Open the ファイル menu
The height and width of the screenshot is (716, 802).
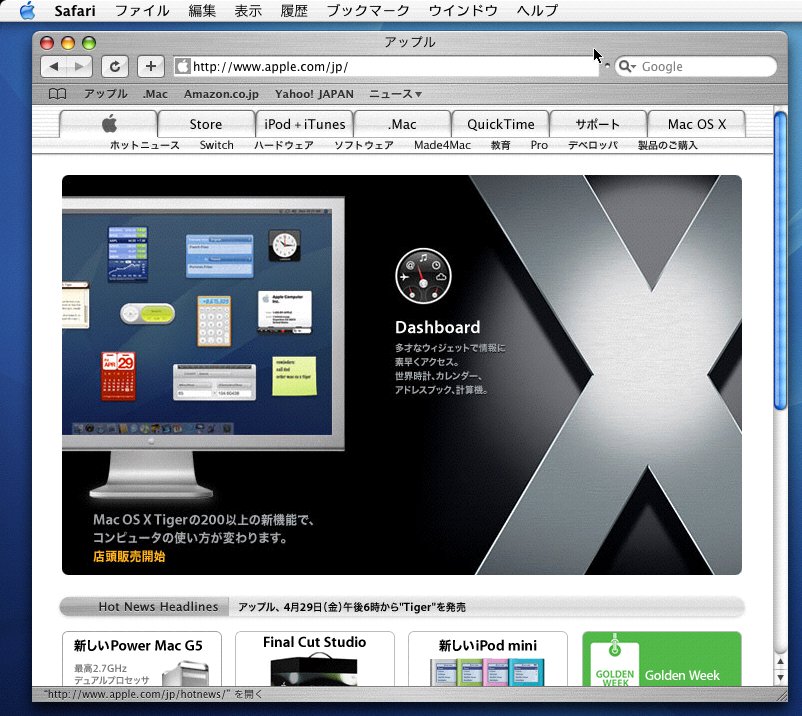pyautogui.click(x=142, y=10)
